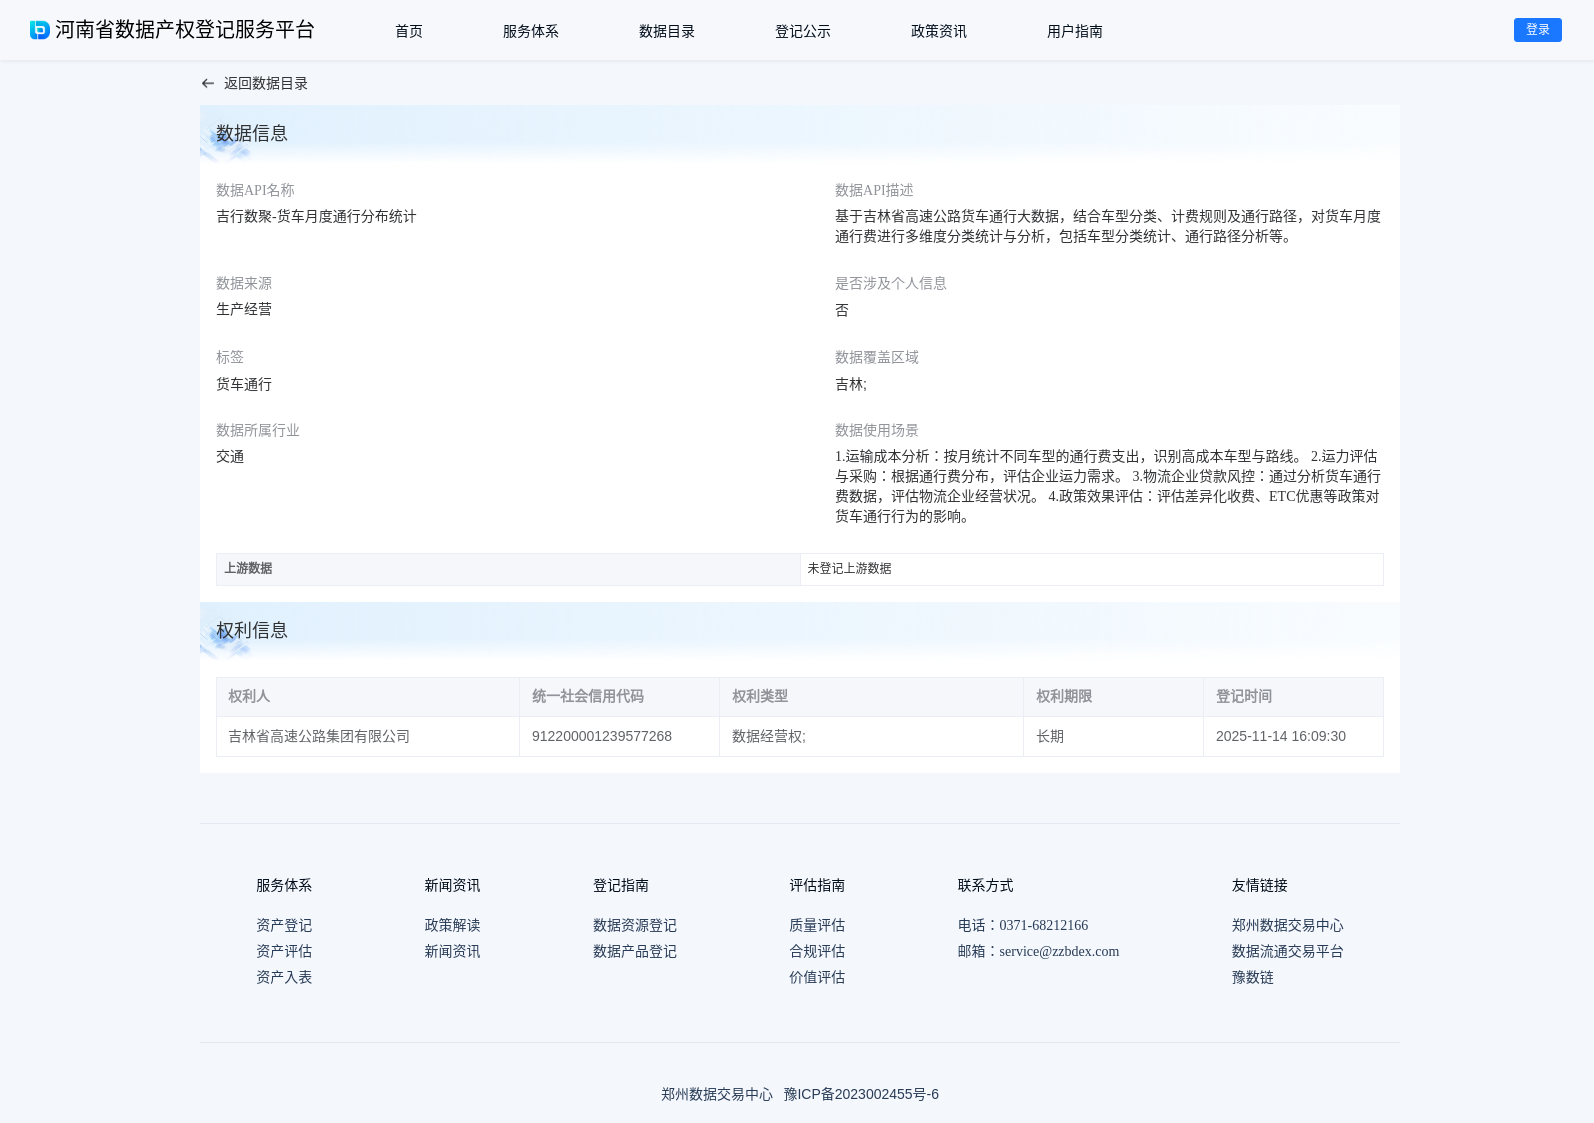Click footer heading 登记指南
This screenshot has height=1123, width=1594.
621,885
